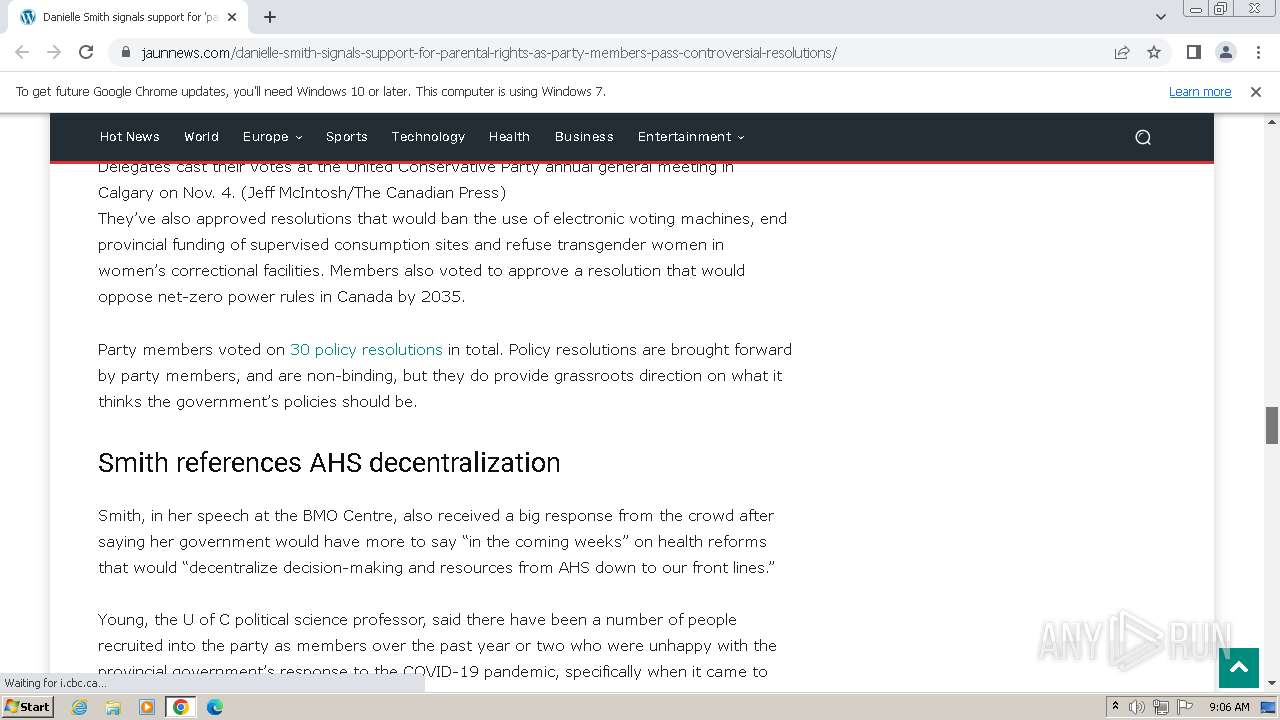Screen dimensions: 1280x720
Task: Follow the 30 policy resolutions link
Action: [366, 349]
